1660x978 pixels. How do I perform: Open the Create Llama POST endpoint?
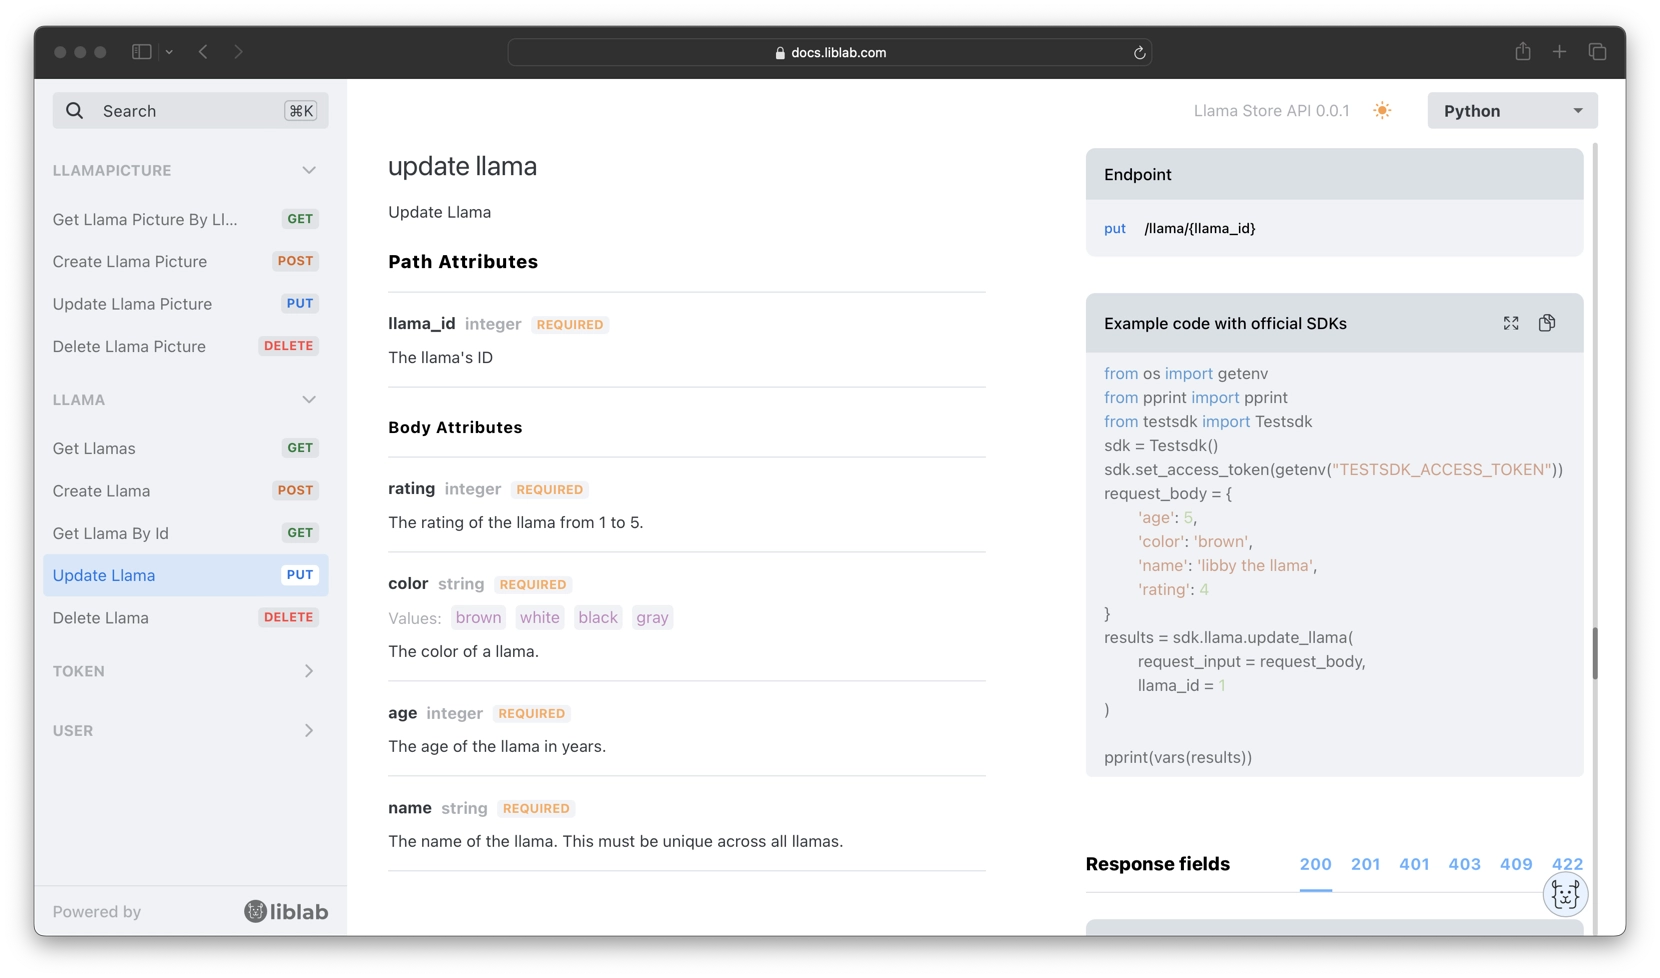tap(102, 491)
